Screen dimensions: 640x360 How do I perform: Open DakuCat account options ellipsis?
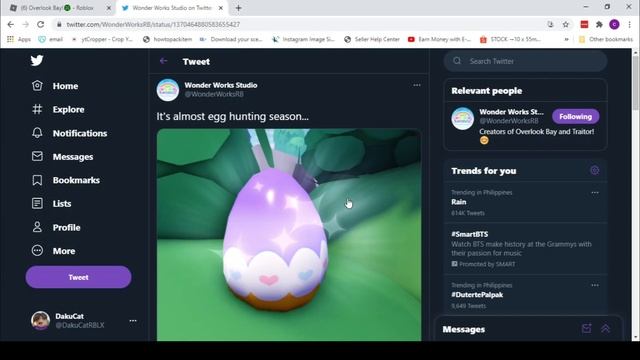click(x=133, y=321)
